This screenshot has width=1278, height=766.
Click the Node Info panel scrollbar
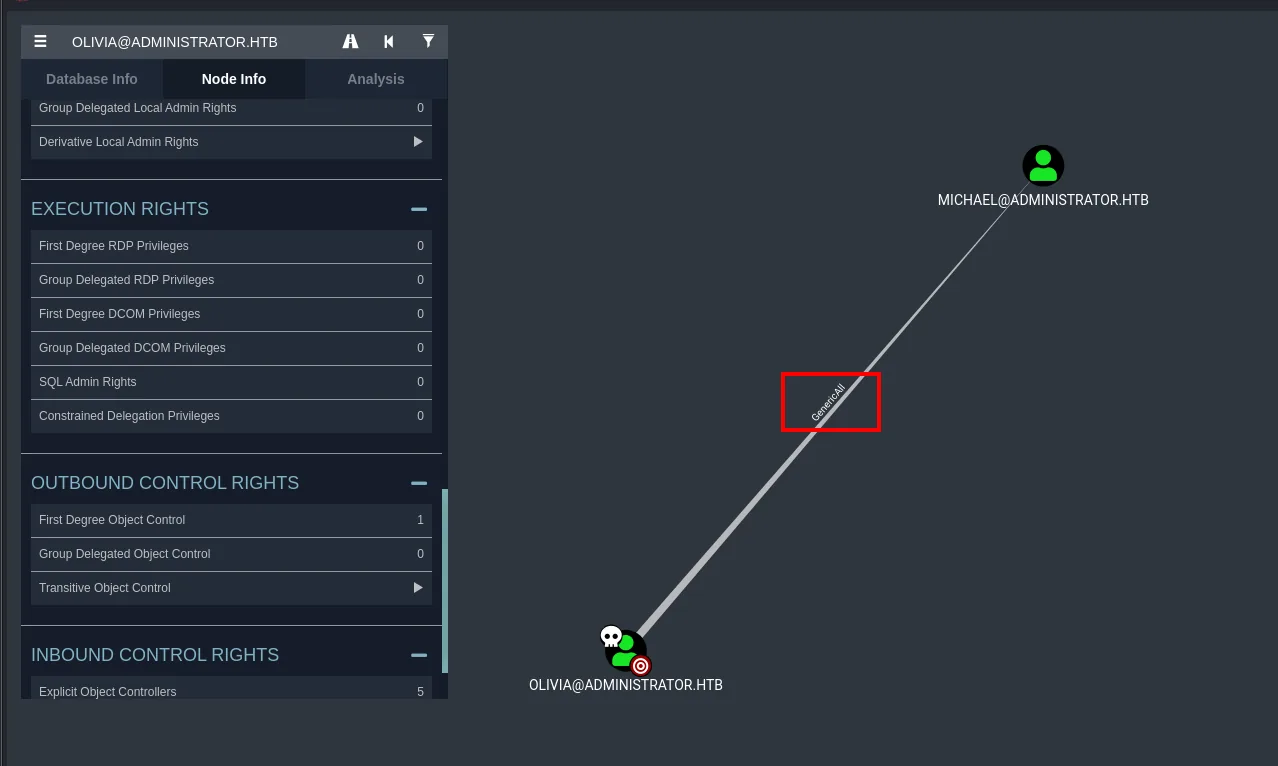445,581
